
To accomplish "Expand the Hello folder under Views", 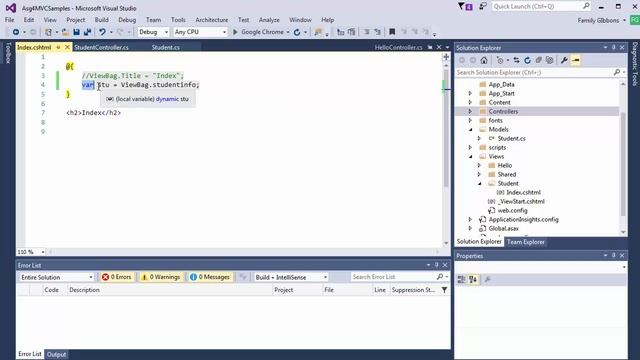I will (x=480, y=165).
